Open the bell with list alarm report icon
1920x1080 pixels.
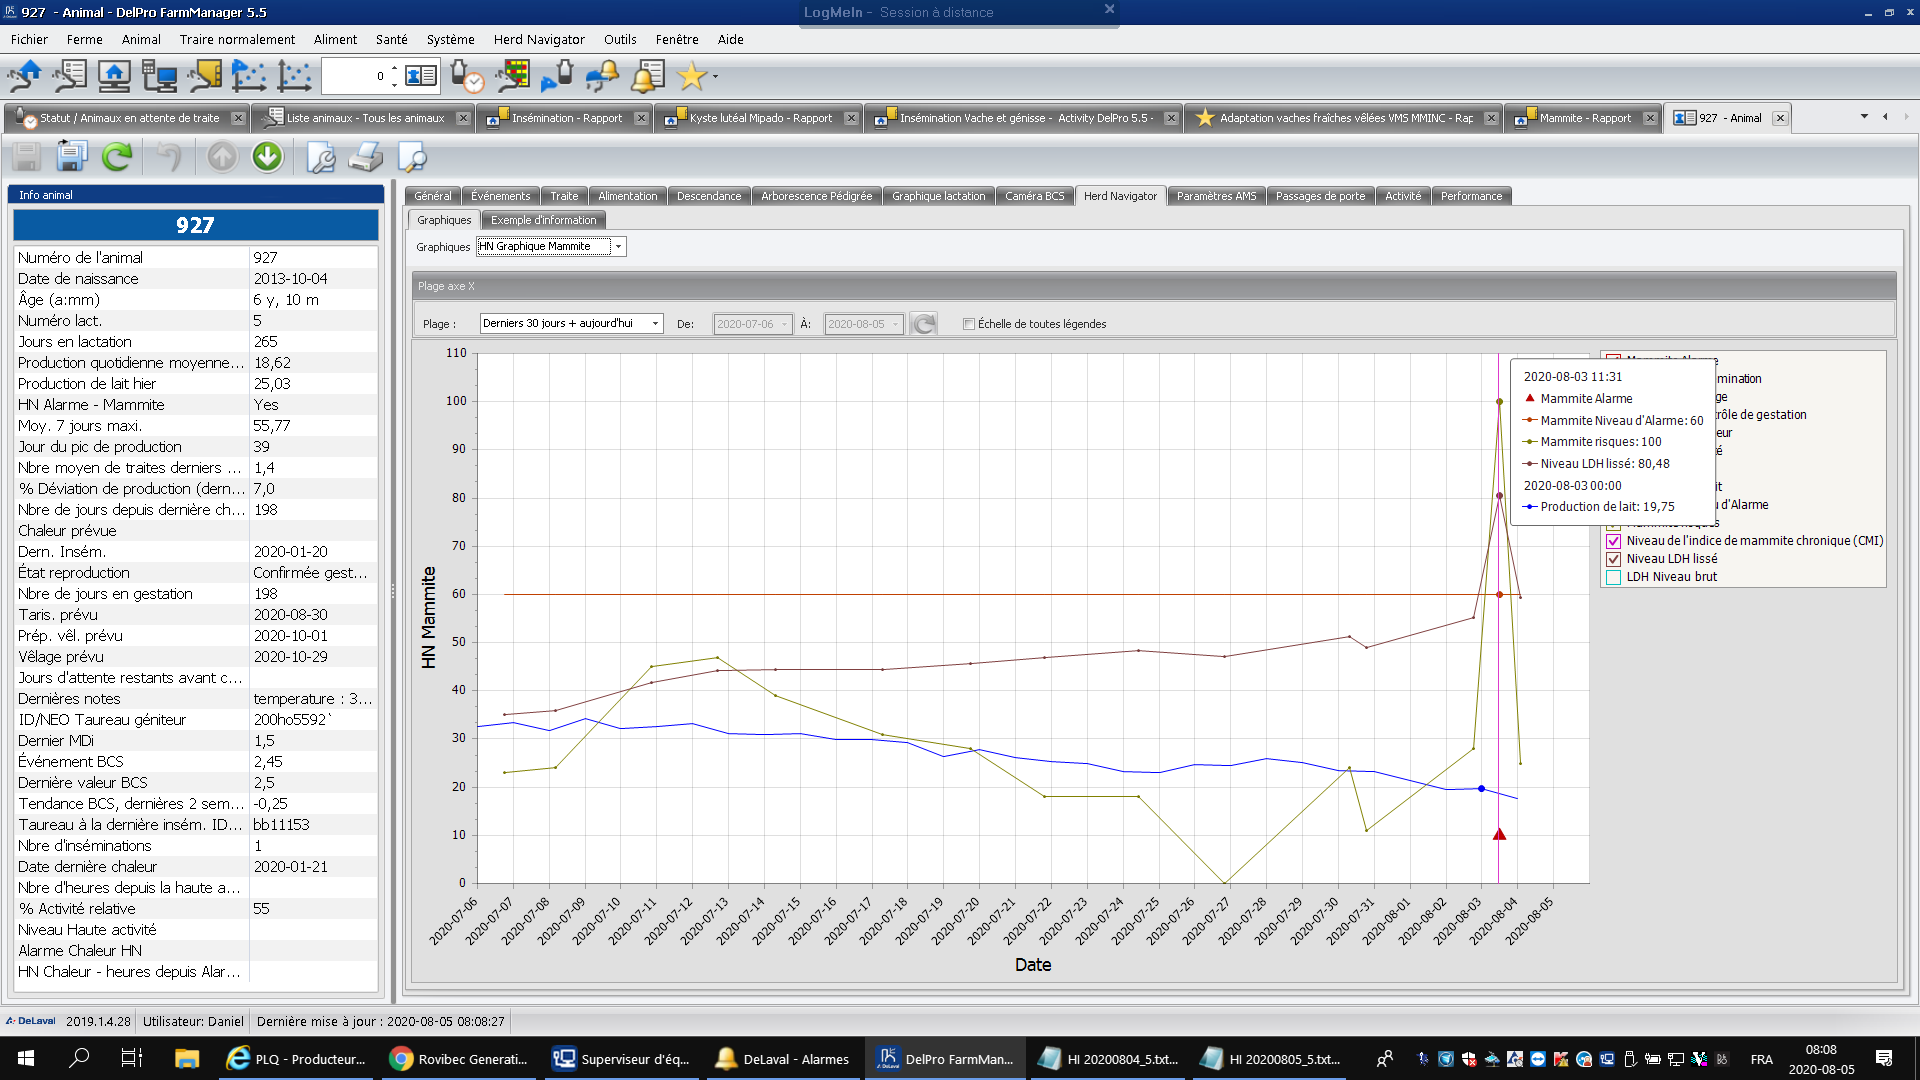[x=647, y=76]
